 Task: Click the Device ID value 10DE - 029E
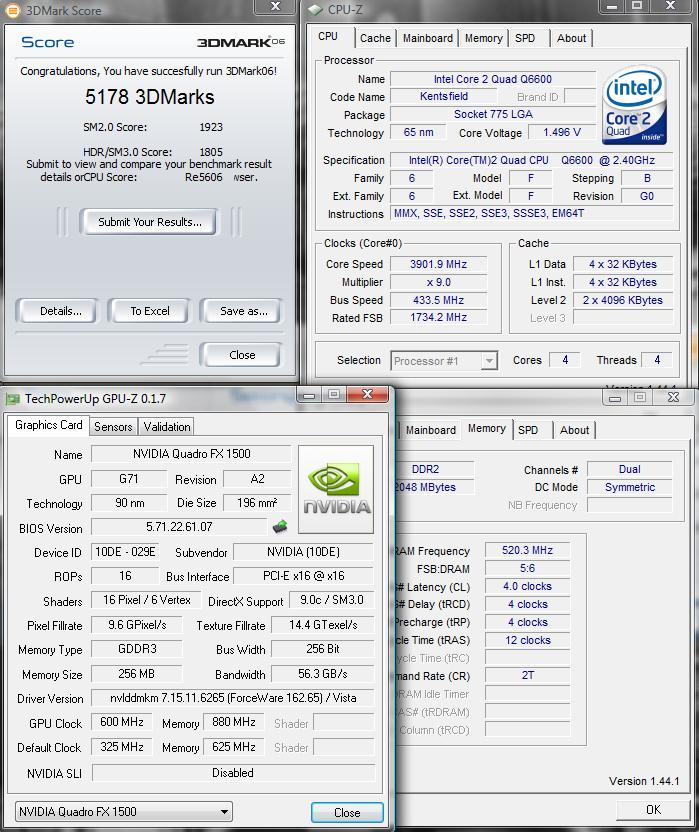125,552
